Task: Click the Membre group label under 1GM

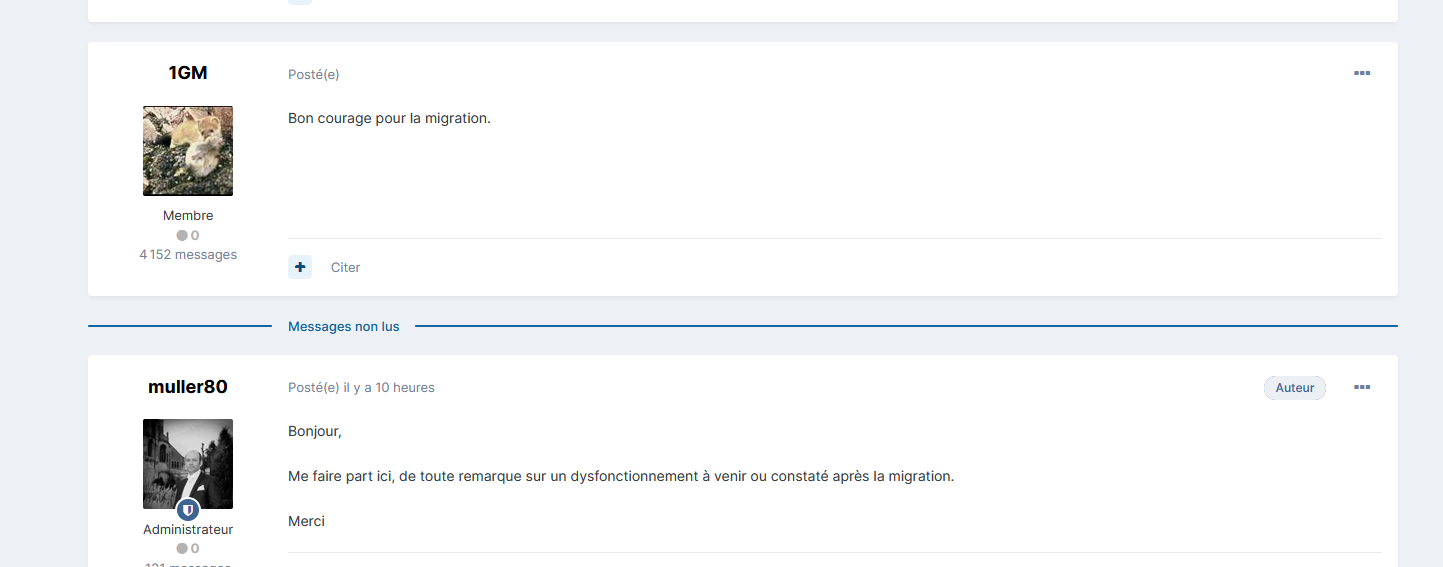Action: 188,216
